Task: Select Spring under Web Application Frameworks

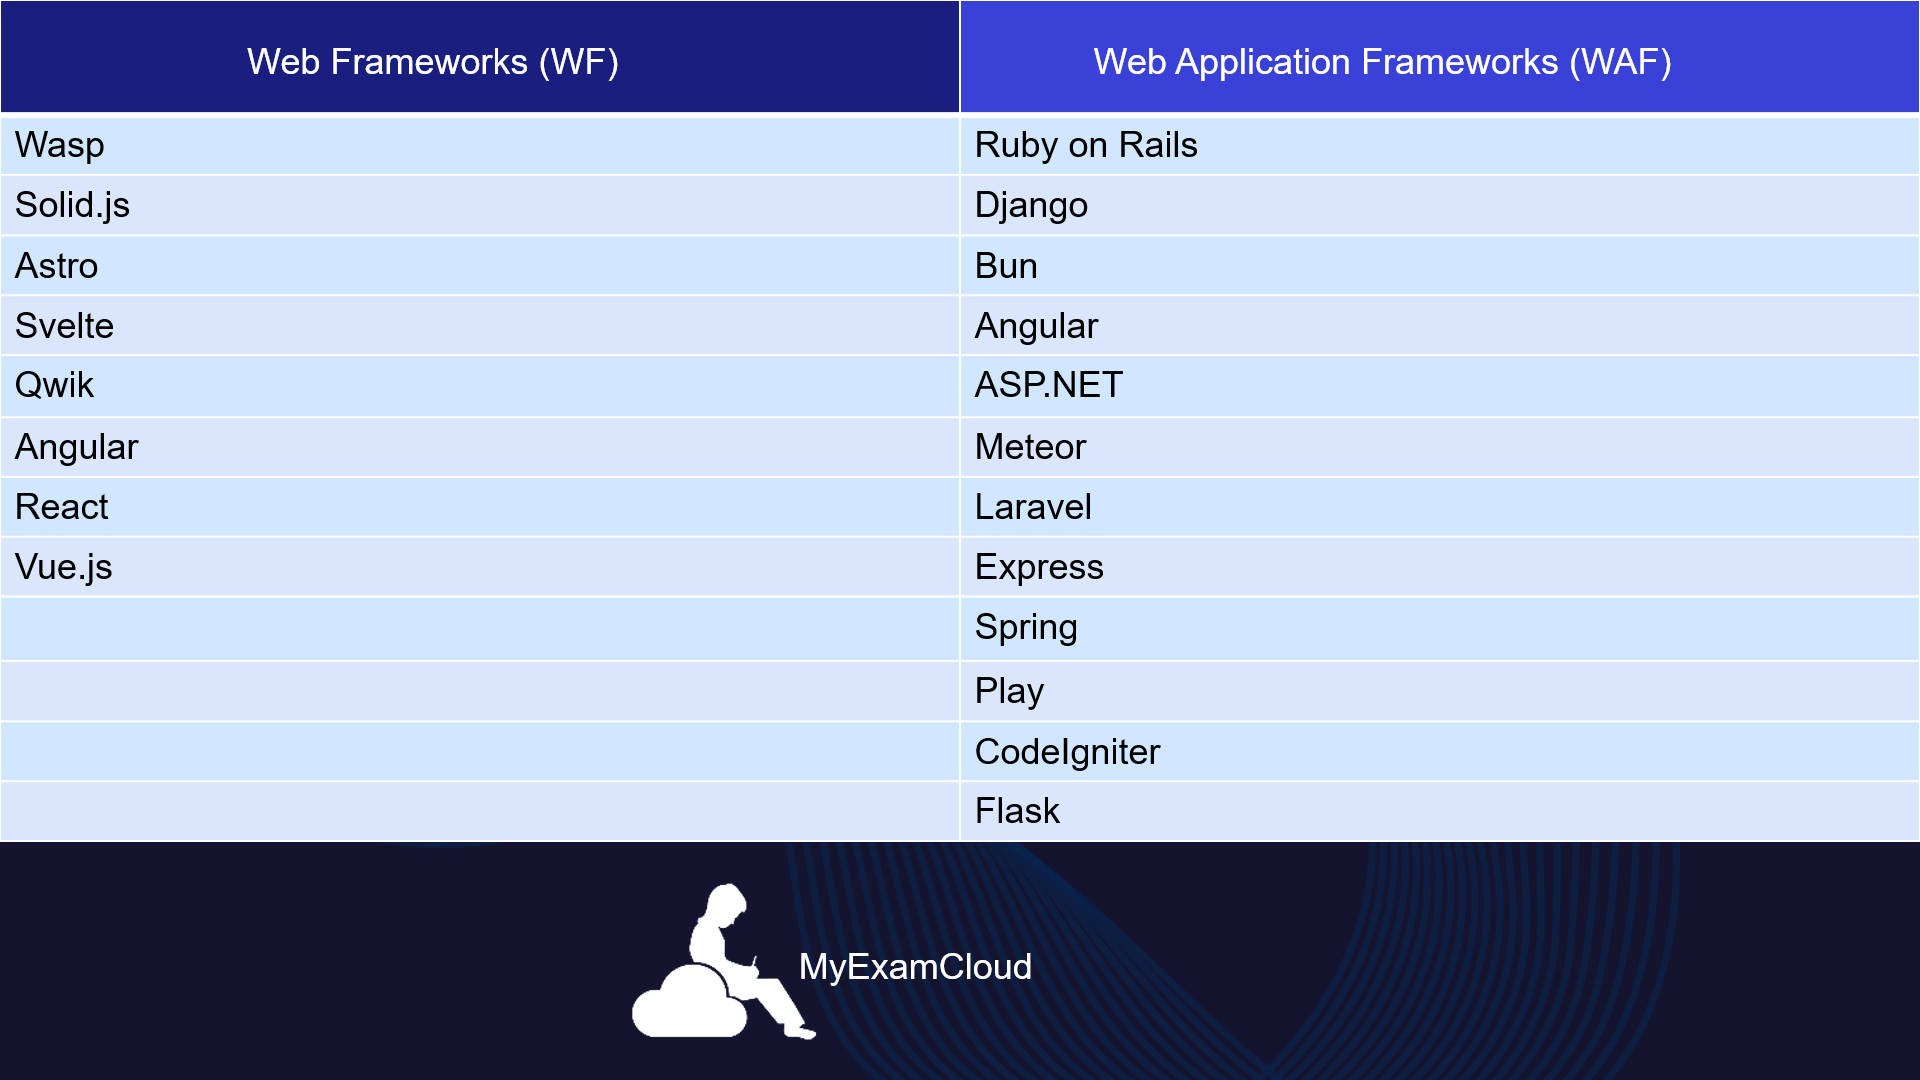Action: click(1026, 627)
